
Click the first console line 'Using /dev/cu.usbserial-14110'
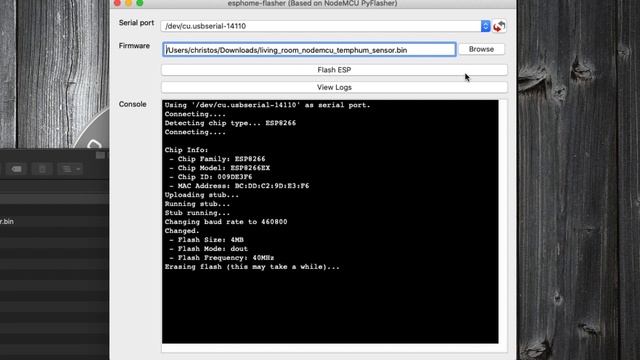(267, 105)
